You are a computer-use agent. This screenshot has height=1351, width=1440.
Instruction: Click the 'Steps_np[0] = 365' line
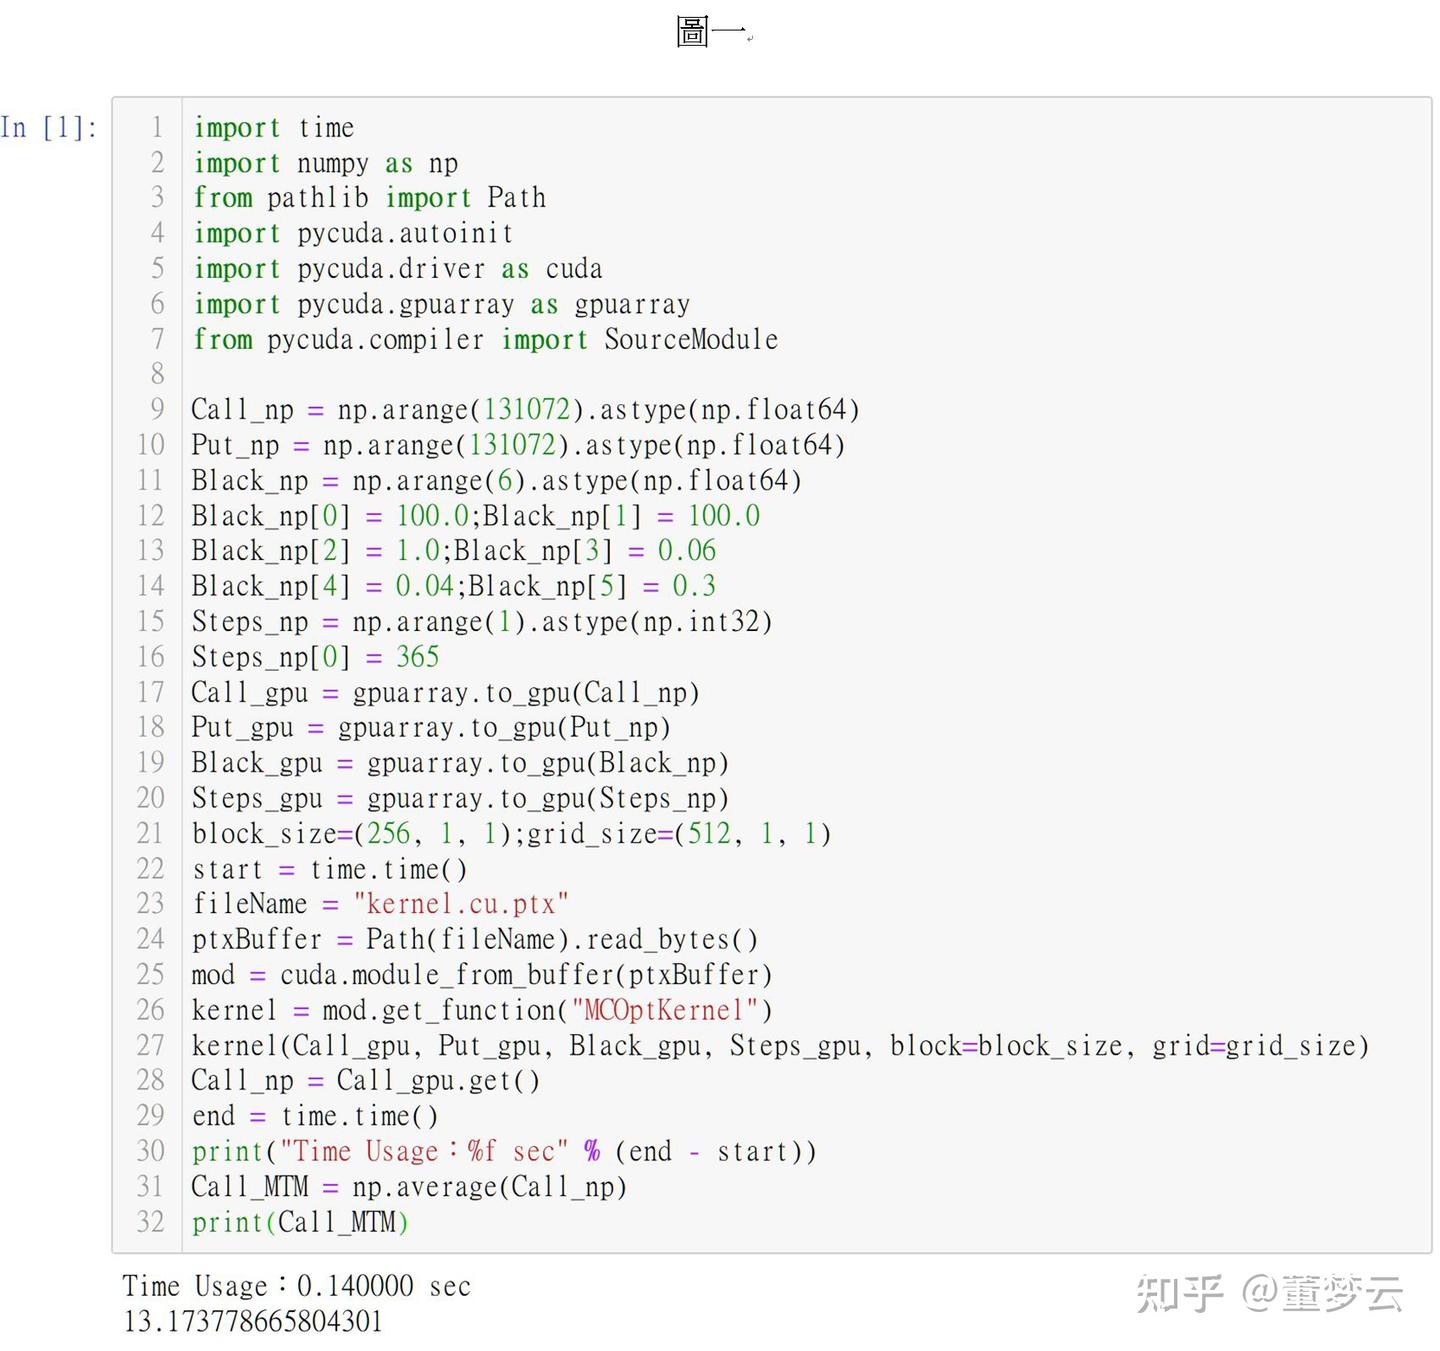[315, 657]
